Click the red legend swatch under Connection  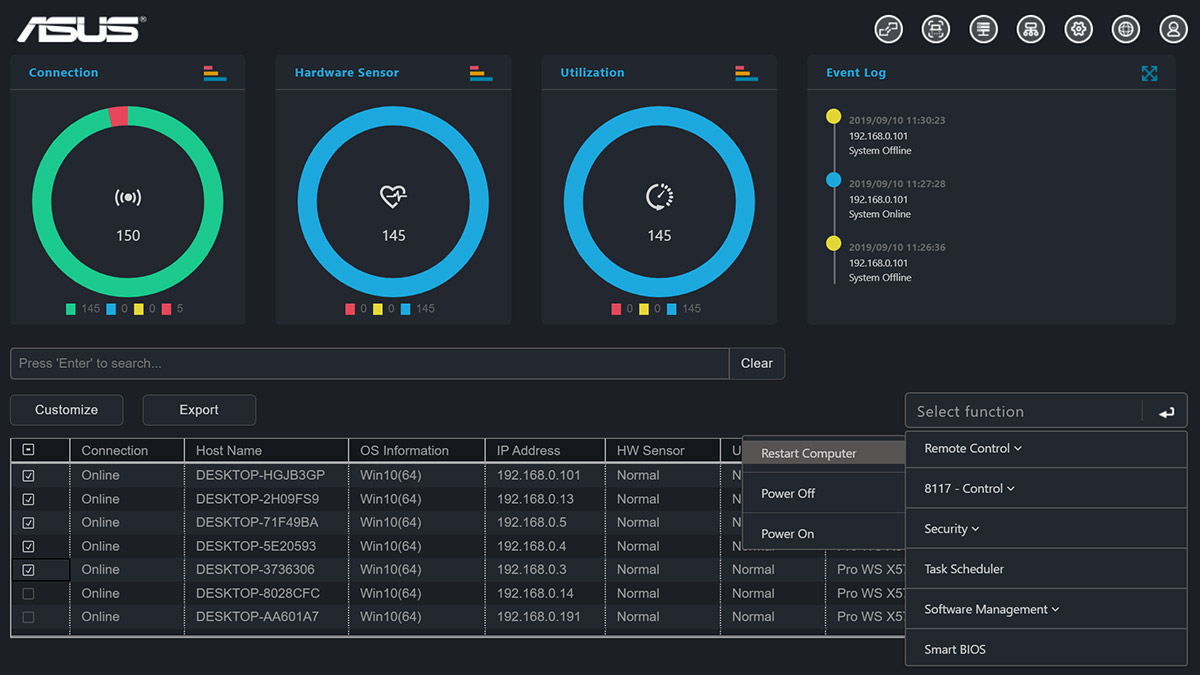coord(167,309)
